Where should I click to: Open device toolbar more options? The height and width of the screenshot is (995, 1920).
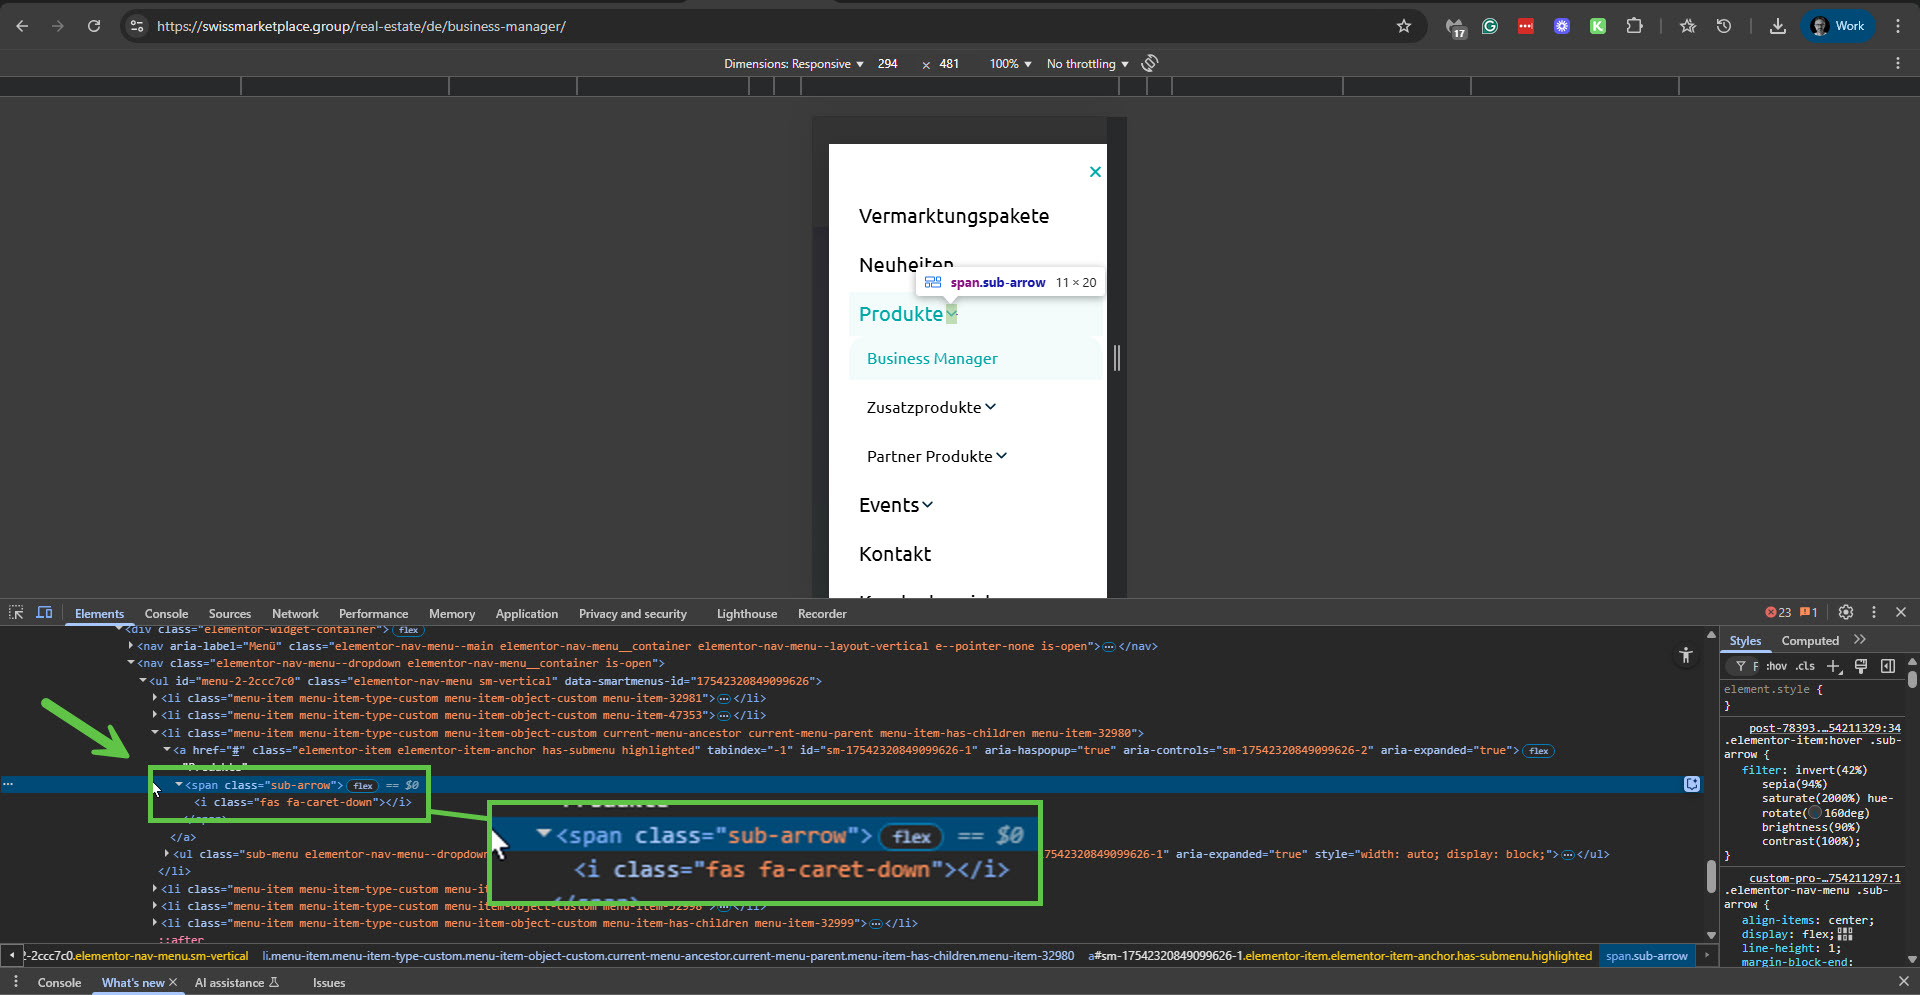[1898, 63]
